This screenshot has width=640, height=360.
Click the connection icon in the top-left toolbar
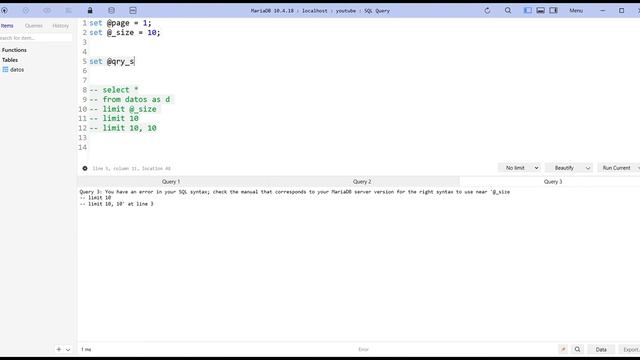point(4,11)
